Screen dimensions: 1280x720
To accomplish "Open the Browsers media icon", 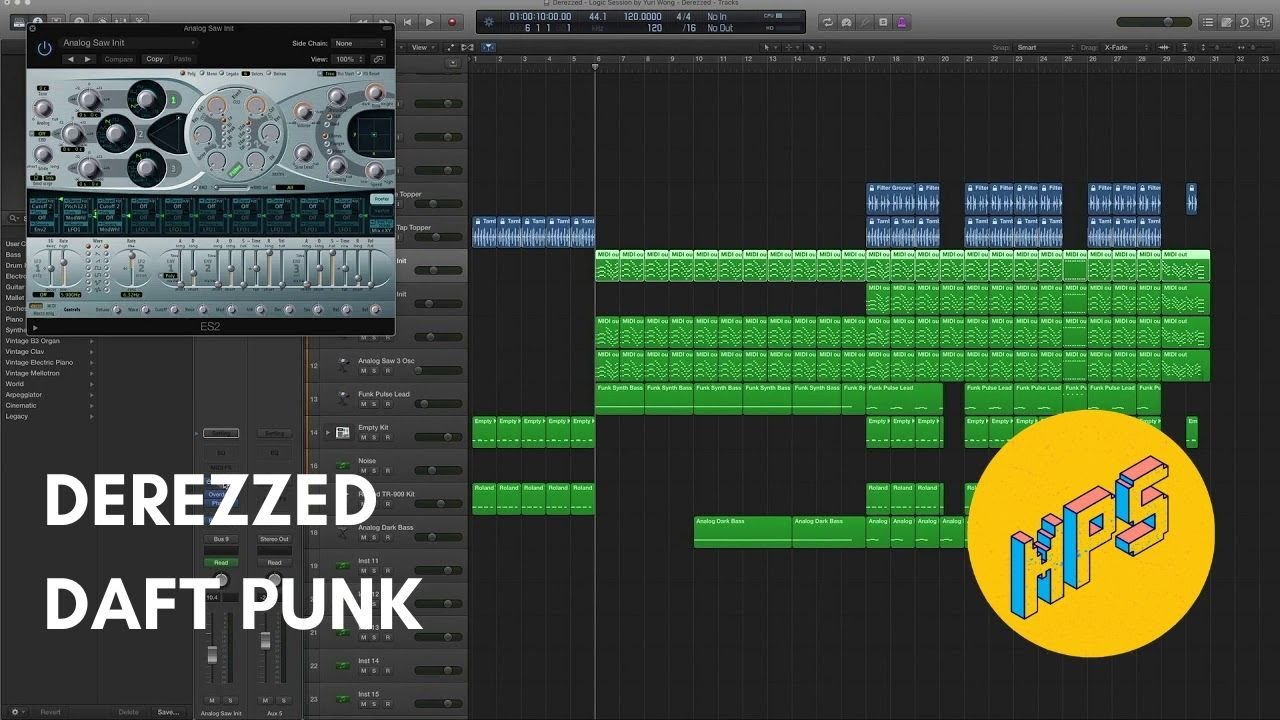I will (x=1263, y=21).
